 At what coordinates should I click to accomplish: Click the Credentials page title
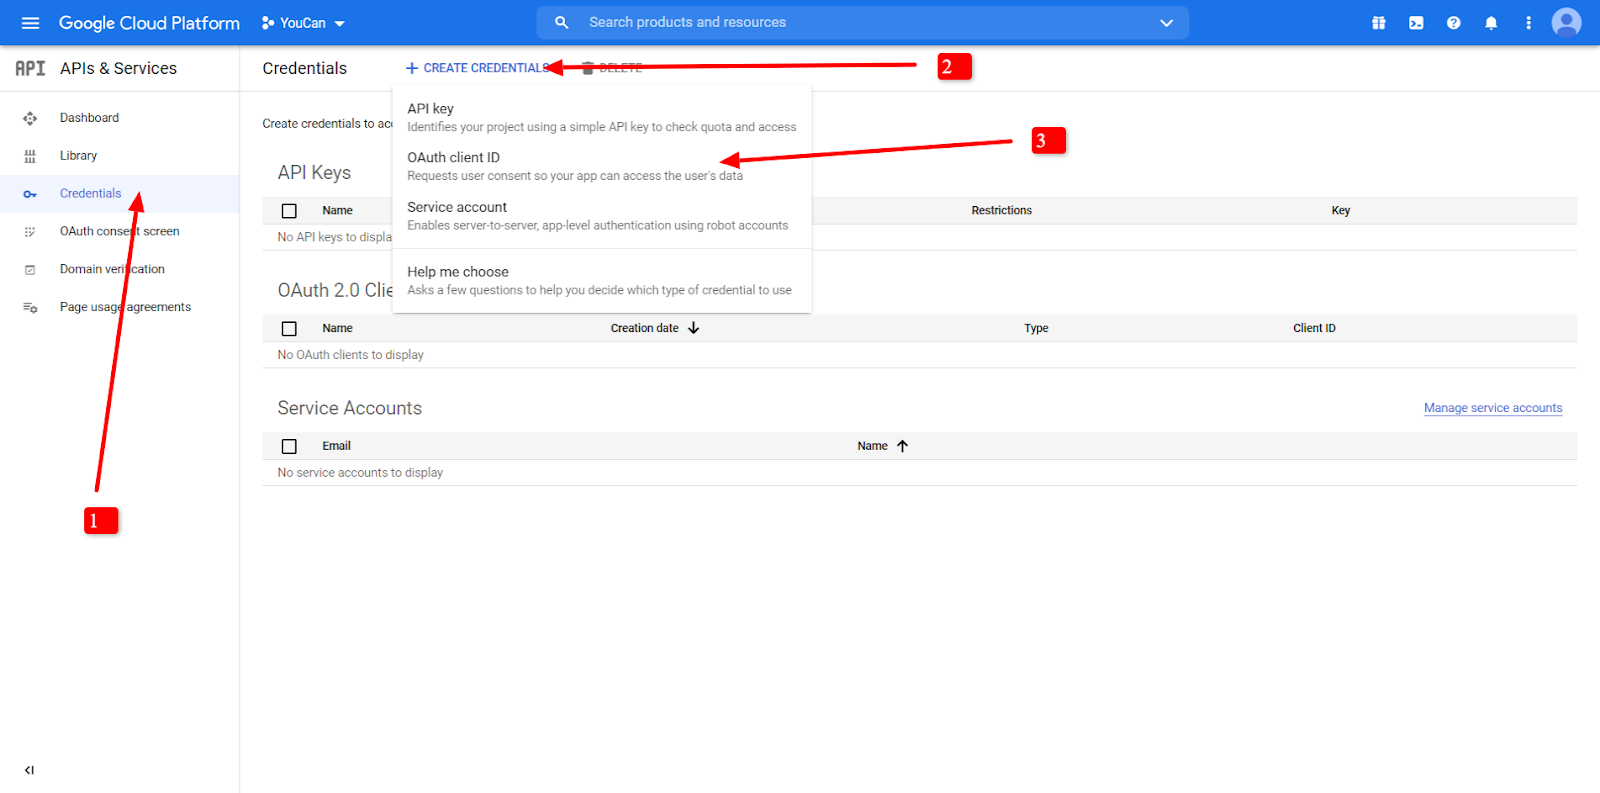[305, 68]
